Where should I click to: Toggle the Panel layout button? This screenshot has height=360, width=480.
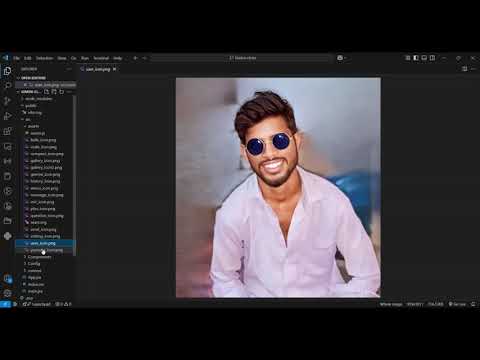[424, 58]
